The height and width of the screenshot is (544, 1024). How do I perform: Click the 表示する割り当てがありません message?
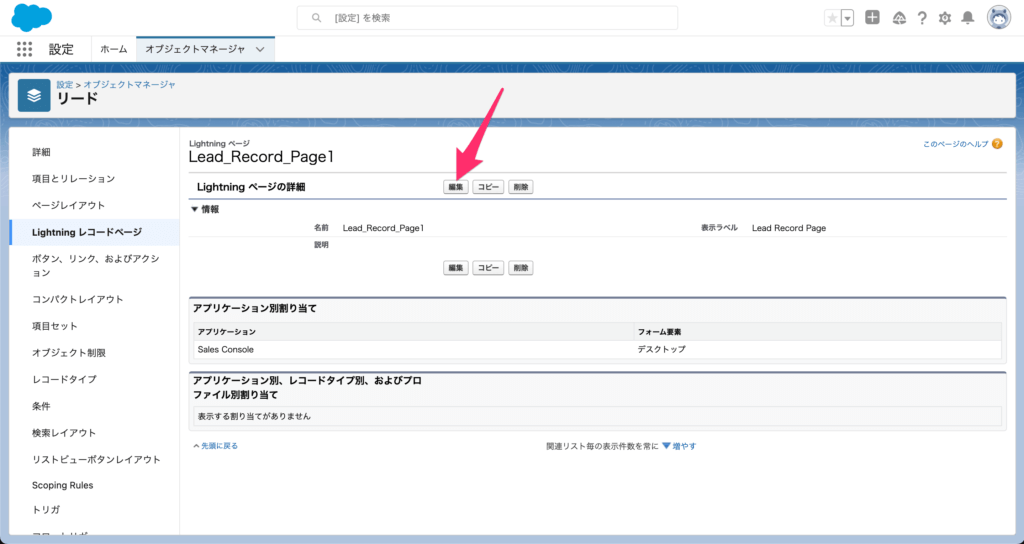tap(254, 416)
